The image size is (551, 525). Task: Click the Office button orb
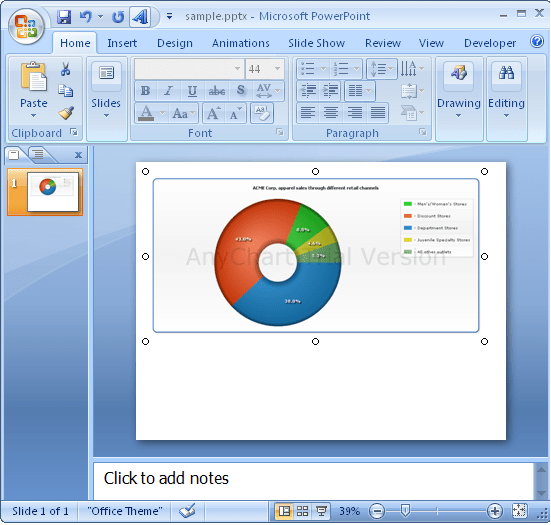pos(26,26)
